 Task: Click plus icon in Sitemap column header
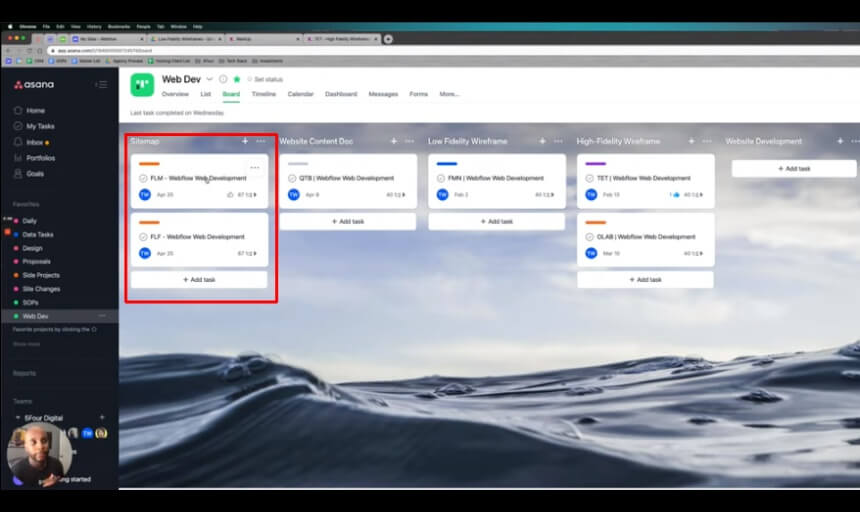click(x=245, y=141)
